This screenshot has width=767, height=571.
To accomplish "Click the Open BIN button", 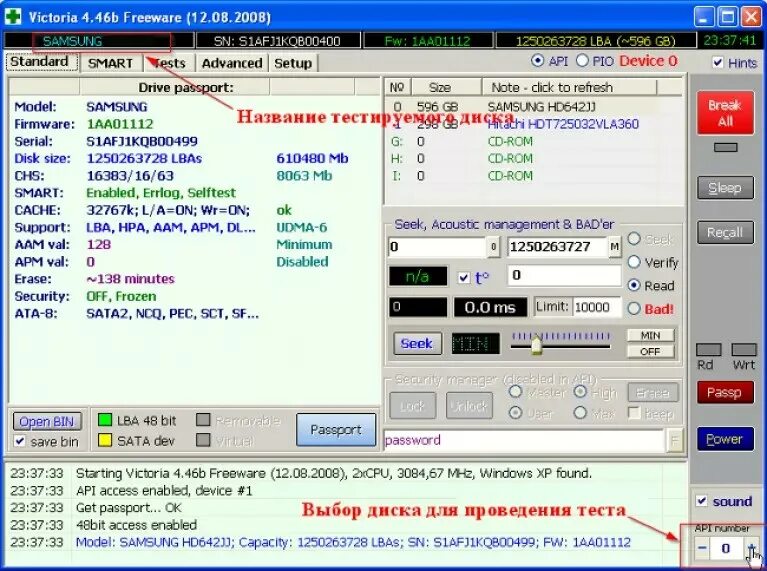I will point(46,421).
